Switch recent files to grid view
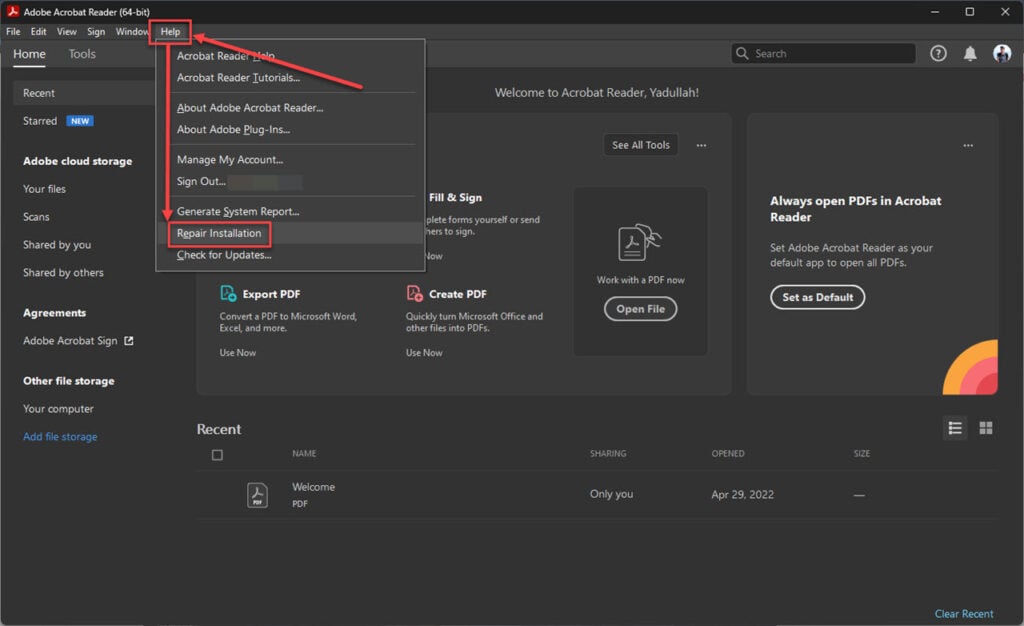The height and width of the screenshot is (626, 1024). pyautogui.click(x=985, y=428)
